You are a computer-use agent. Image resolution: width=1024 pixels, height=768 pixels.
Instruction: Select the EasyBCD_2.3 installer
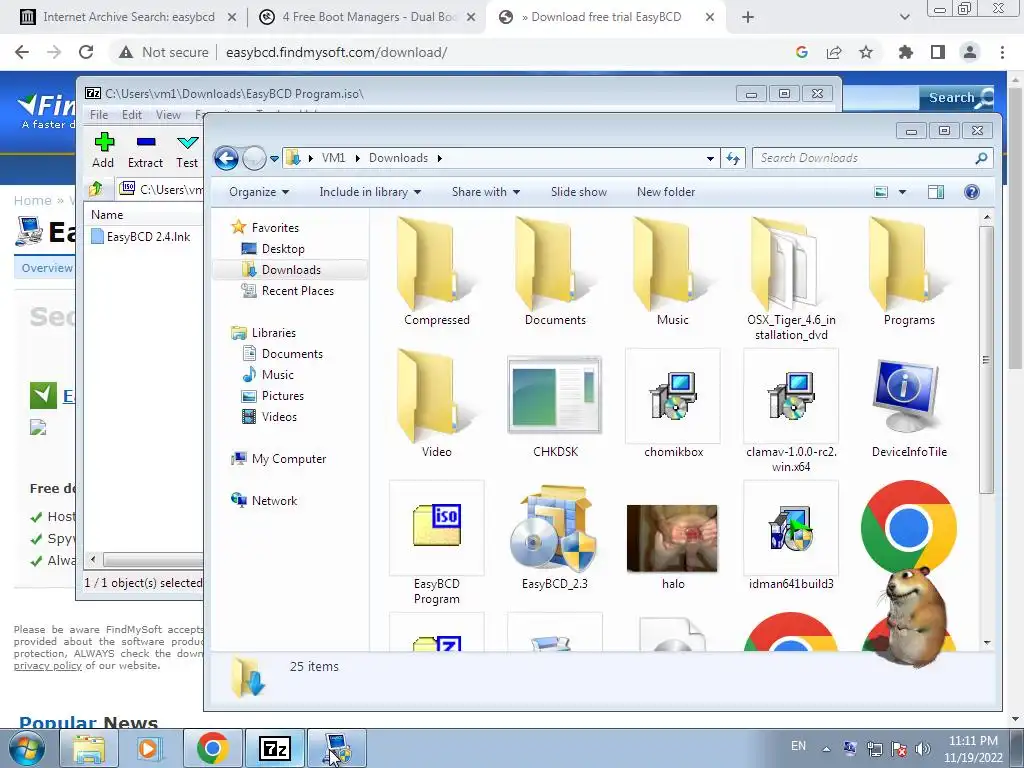tap(554, 536)
